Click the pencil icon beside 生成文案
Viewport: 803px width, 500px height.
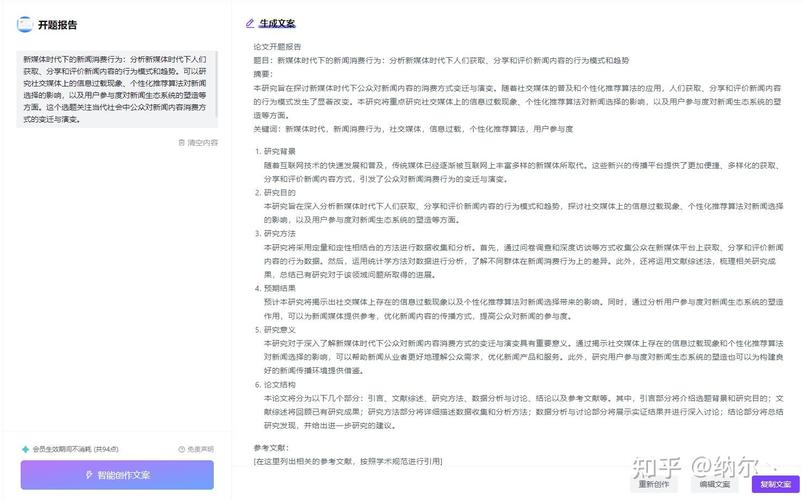pos(250,23)
